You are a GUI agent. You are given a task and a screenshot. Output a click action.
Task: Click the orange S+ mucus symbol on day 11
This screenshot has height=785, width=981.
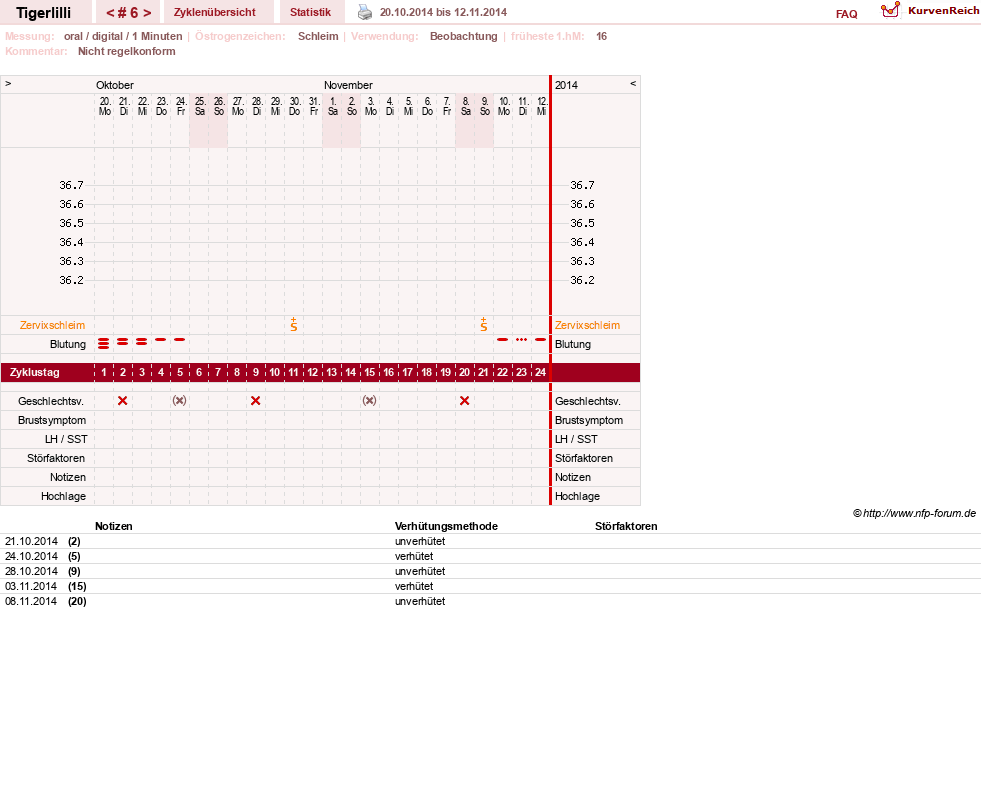(293, 324)
